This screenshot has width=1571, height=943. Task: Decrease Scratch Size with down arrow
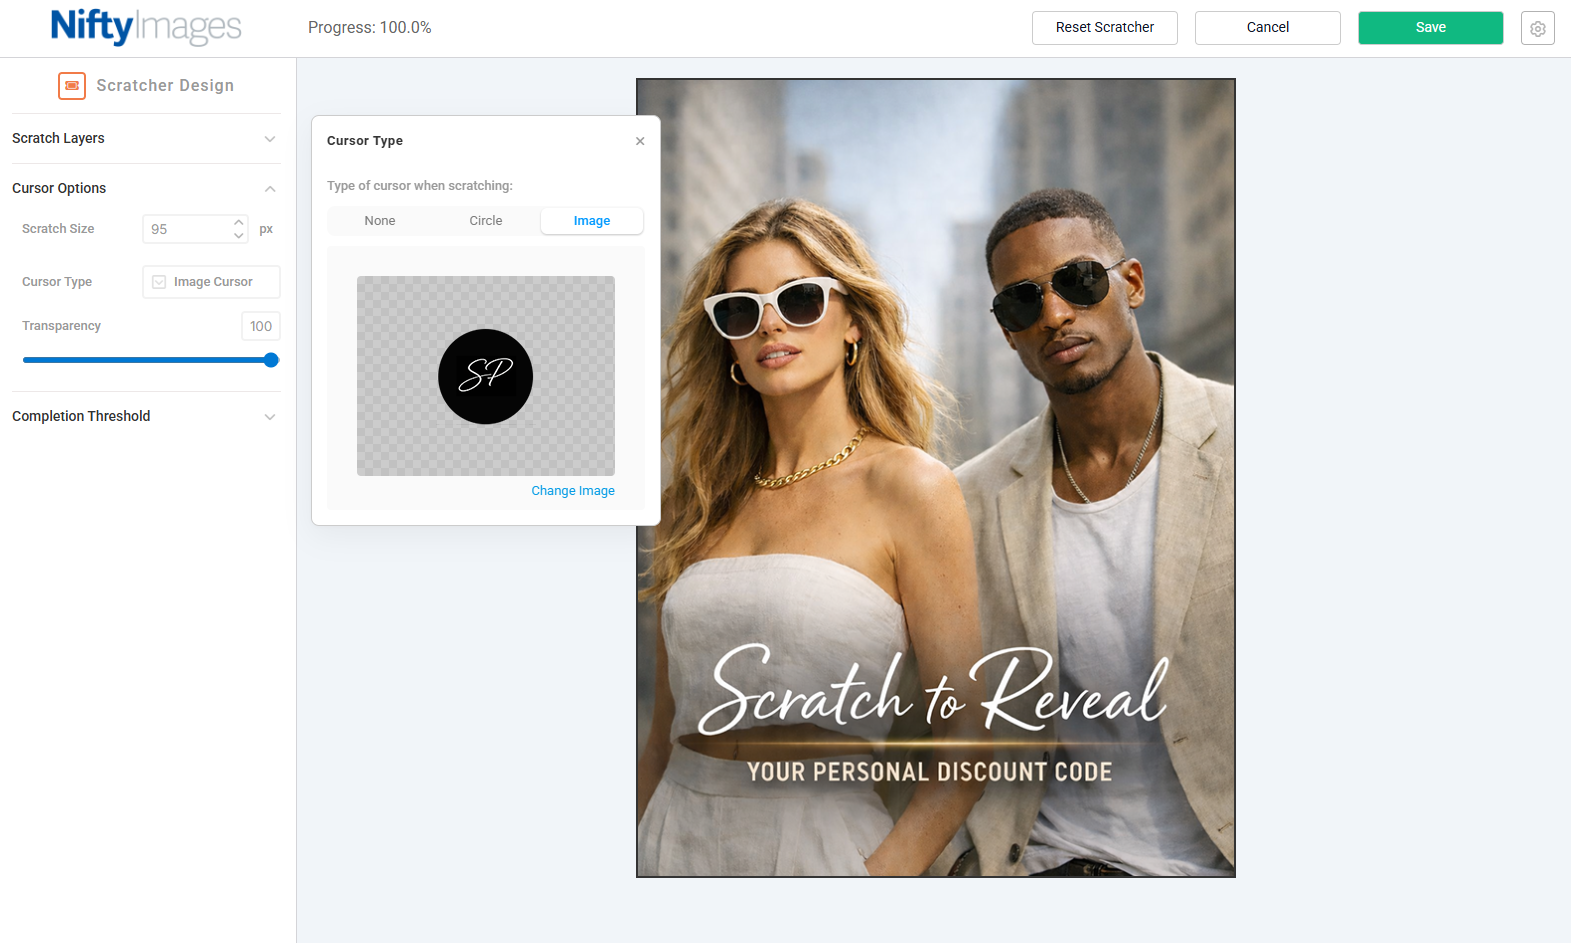click(x=238, y=236)
